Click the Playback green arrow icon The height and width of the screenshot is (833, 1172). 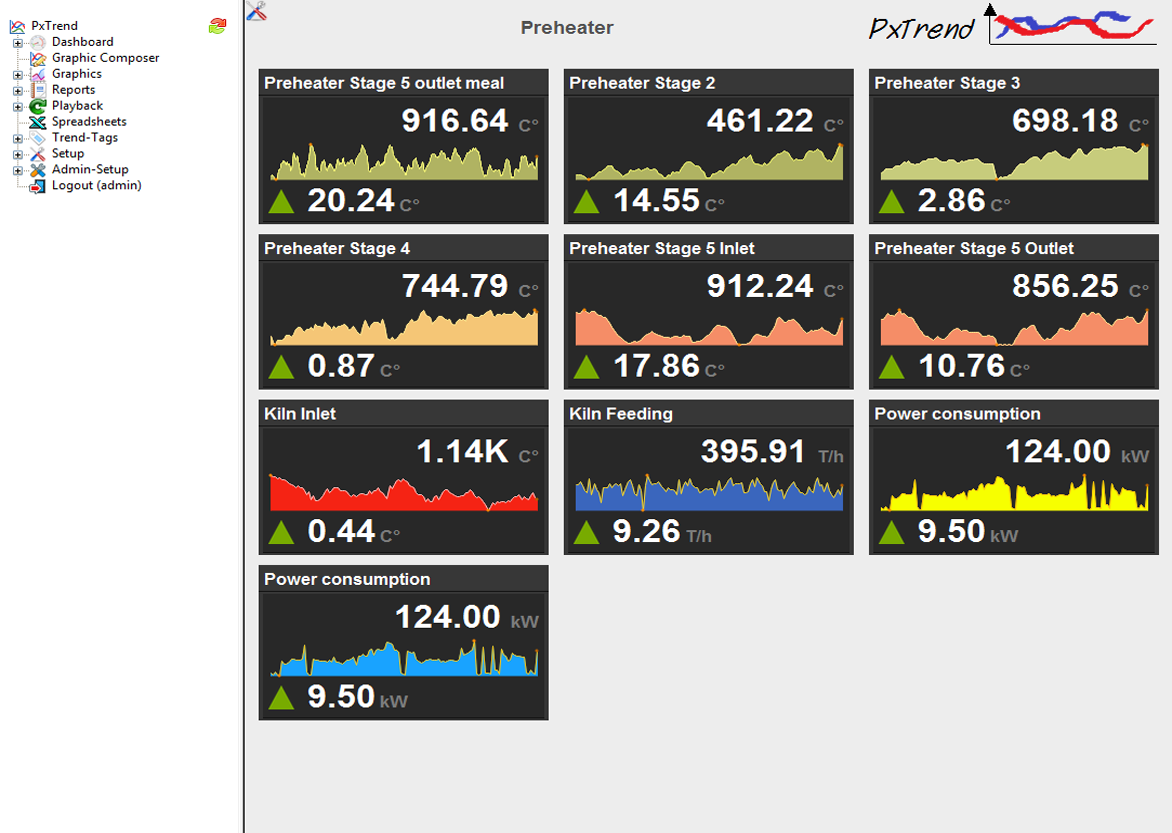(38, 106)
